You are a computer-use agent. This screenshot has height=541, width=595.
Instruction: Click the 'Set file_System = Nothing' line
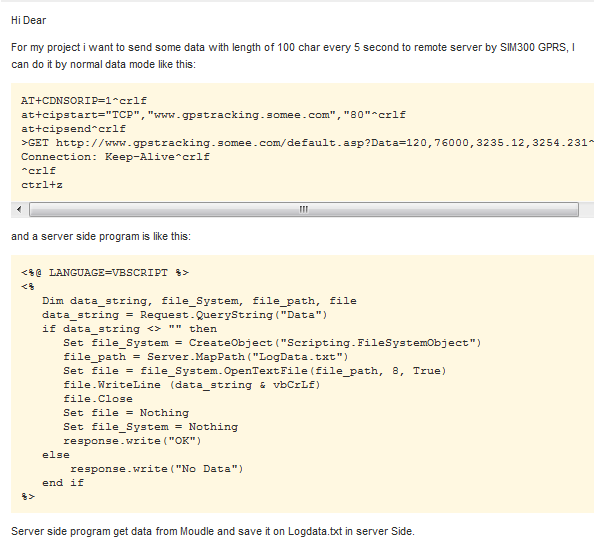click(151, 427)
